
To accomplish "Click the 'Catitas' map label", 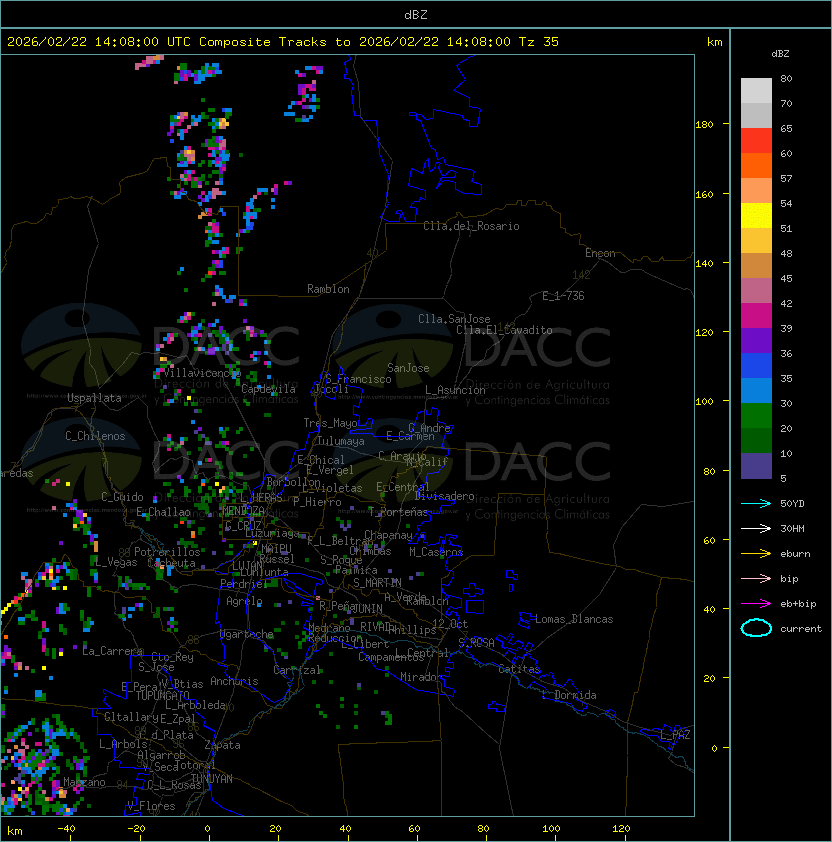I will (519, 669).
